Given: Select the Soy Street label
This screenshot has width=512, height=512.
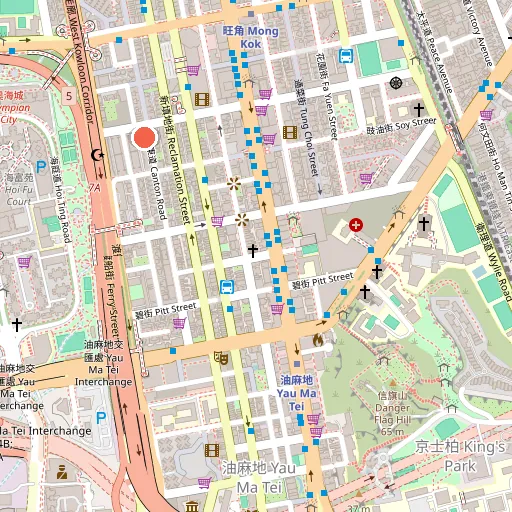Looking at the screenshot, I should pyautogui.click(x=401, y=126).
